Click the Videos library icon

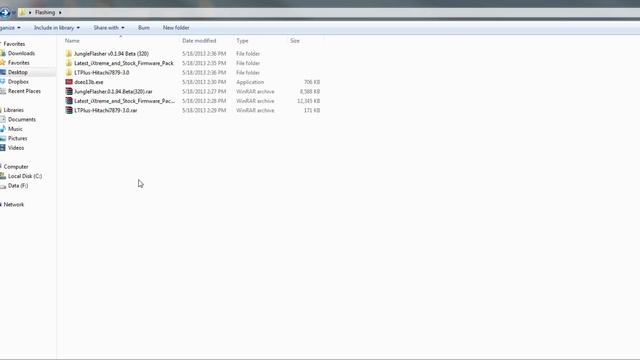[x=3, y=148]
